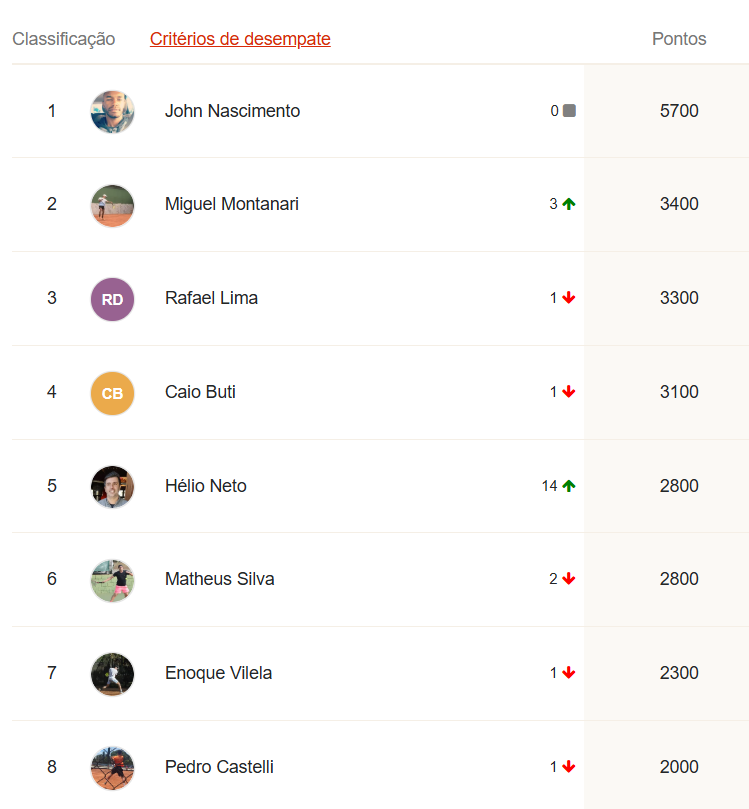This screenshot has height=809, width=749.
Task: Click red down arrow next to Rafael Lima
Action: [569, 298]
